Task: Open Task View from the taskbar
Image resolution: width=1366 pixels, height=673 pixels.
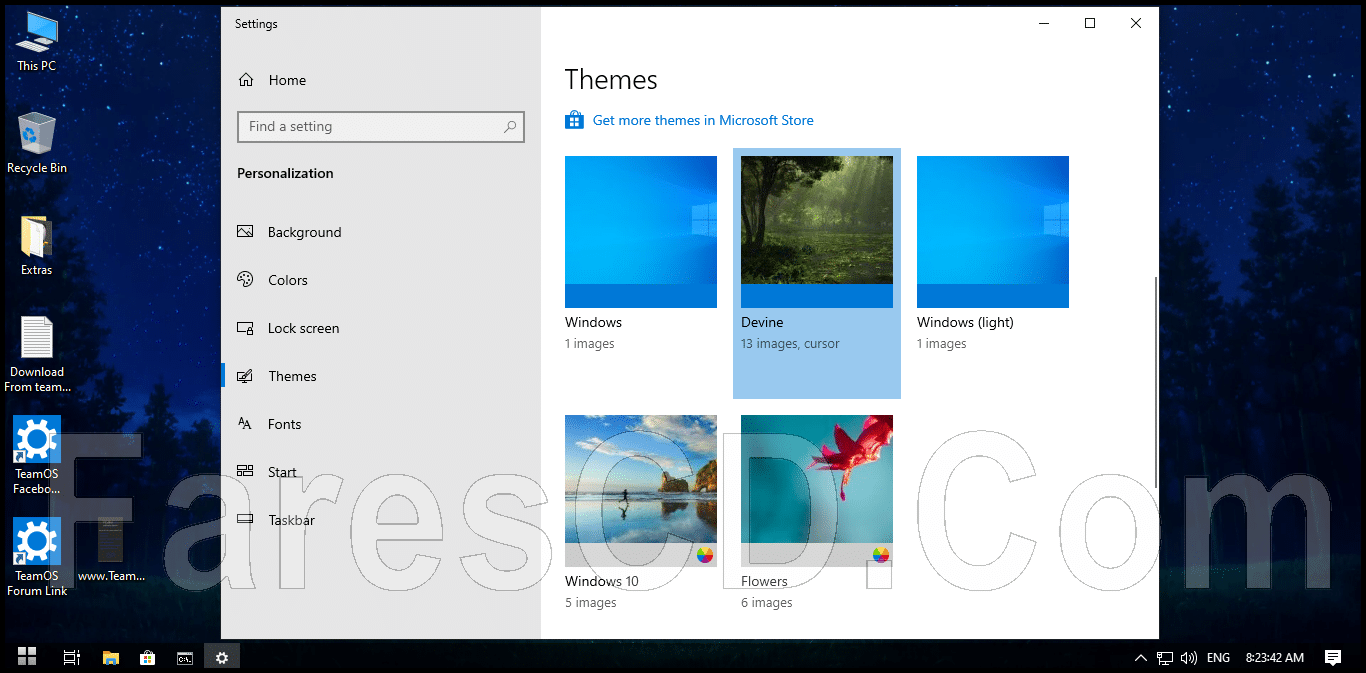Action: point(72,657)
